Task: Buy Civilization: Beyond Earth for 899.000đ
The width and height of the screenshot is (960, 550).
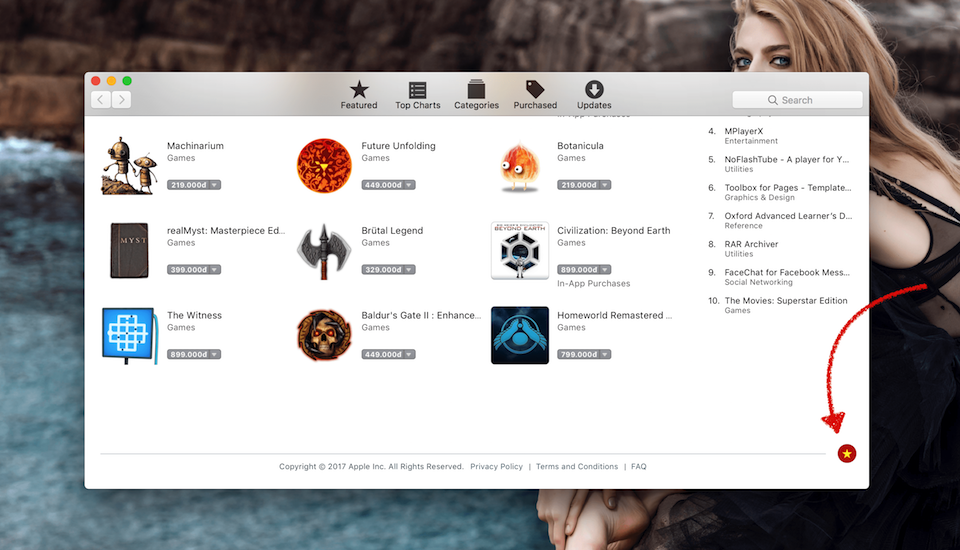Action: tap(579, 269)
